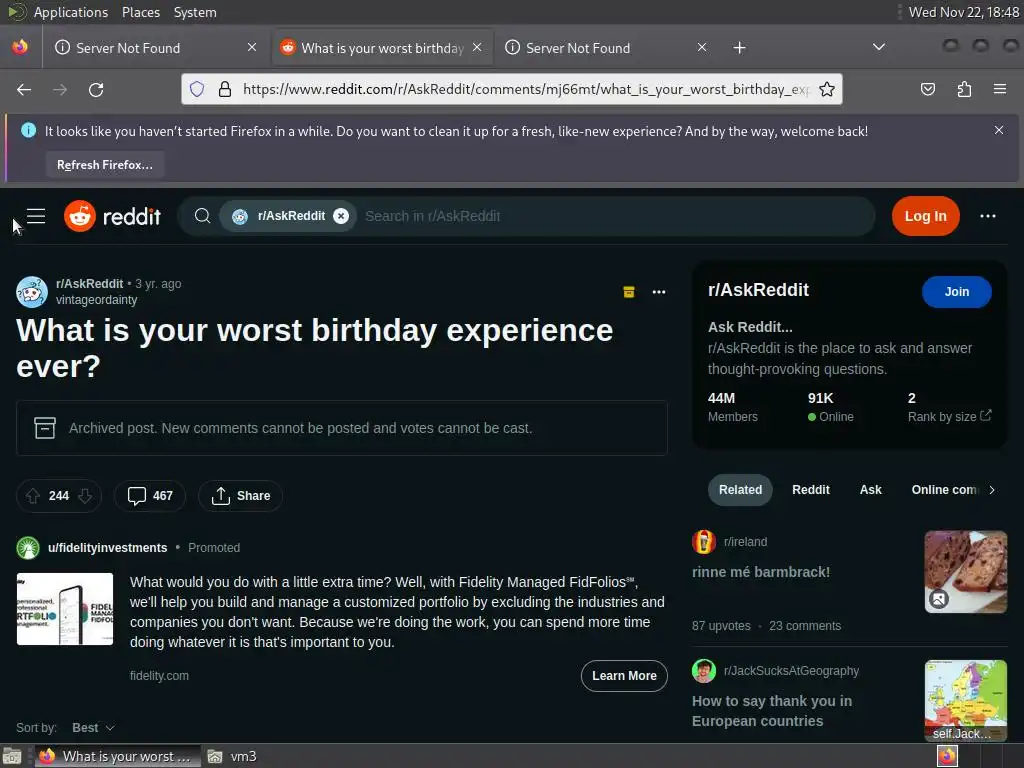Reload the current page
Viewport: 1024px width, 768px height.
(96, 89)
